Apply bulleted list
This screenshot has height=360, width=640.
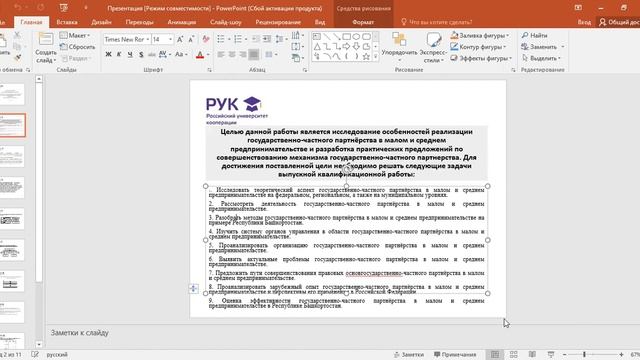(x=221, y=39)
